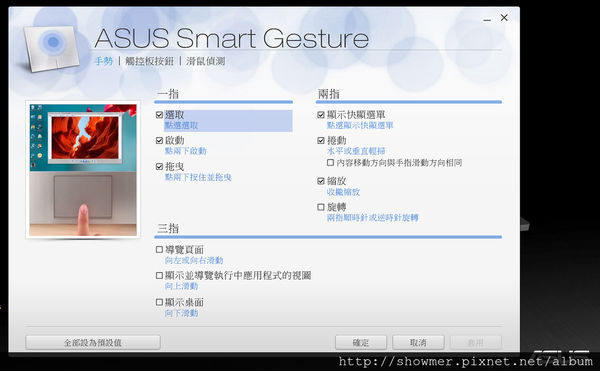Enable the 顯示桌面 checkbox

coord(160,302)
